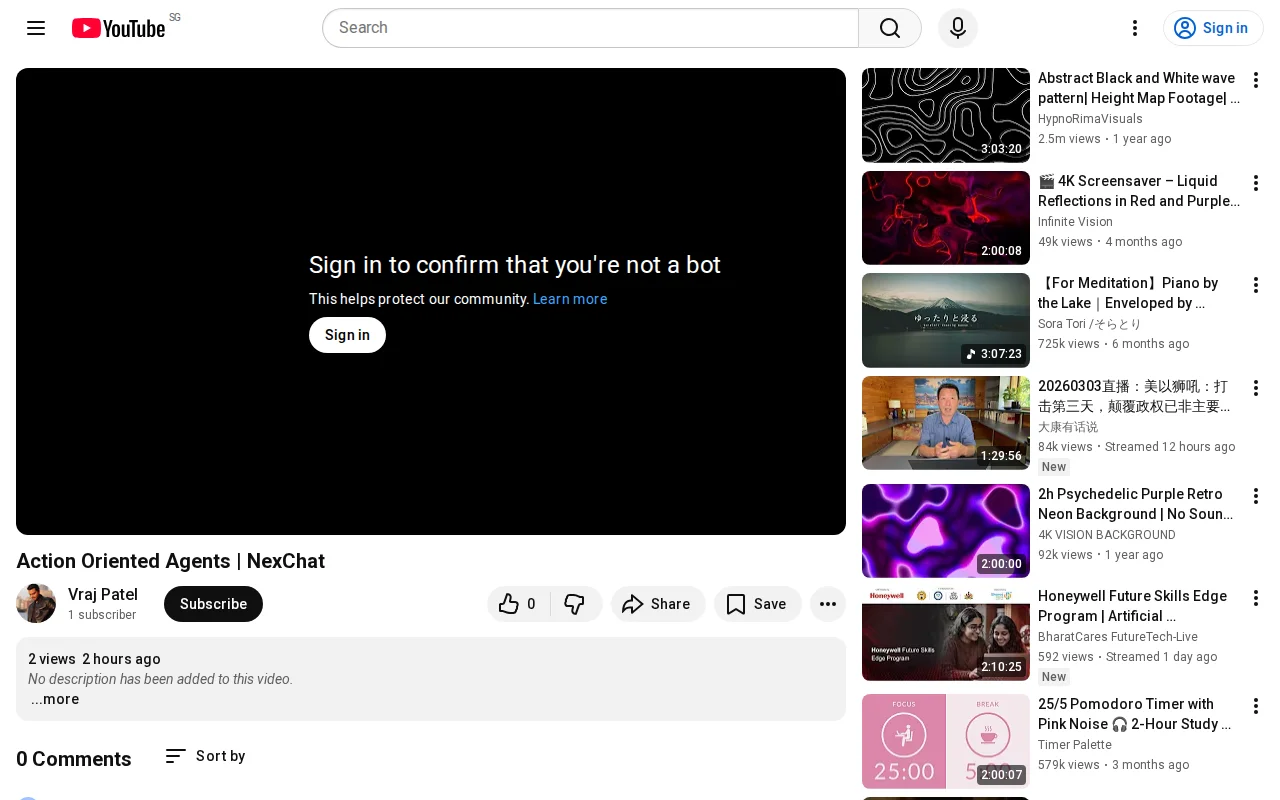The image size is (1280, 800).
Task: Click Sign in inside the video player
Action: click(x=347, y=335)
